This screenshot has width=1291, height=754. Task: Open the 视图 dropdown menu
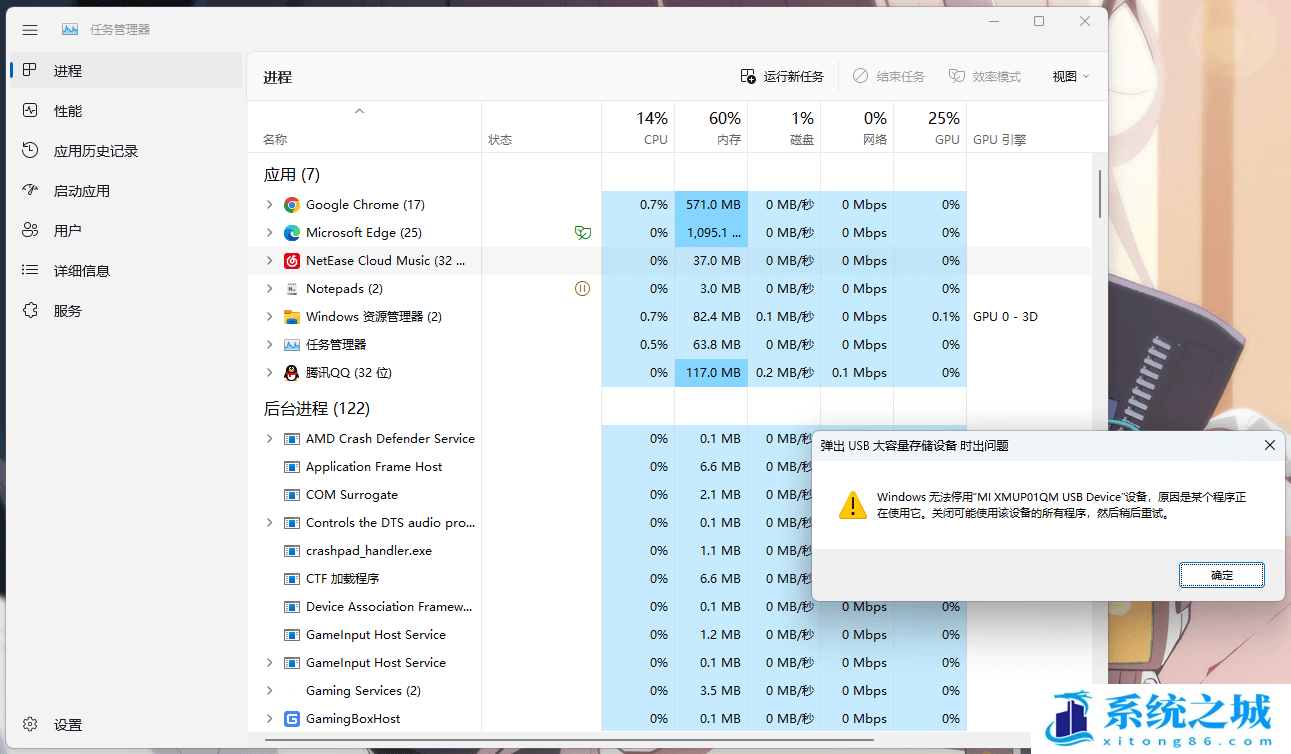click(x=1070, y=76)
